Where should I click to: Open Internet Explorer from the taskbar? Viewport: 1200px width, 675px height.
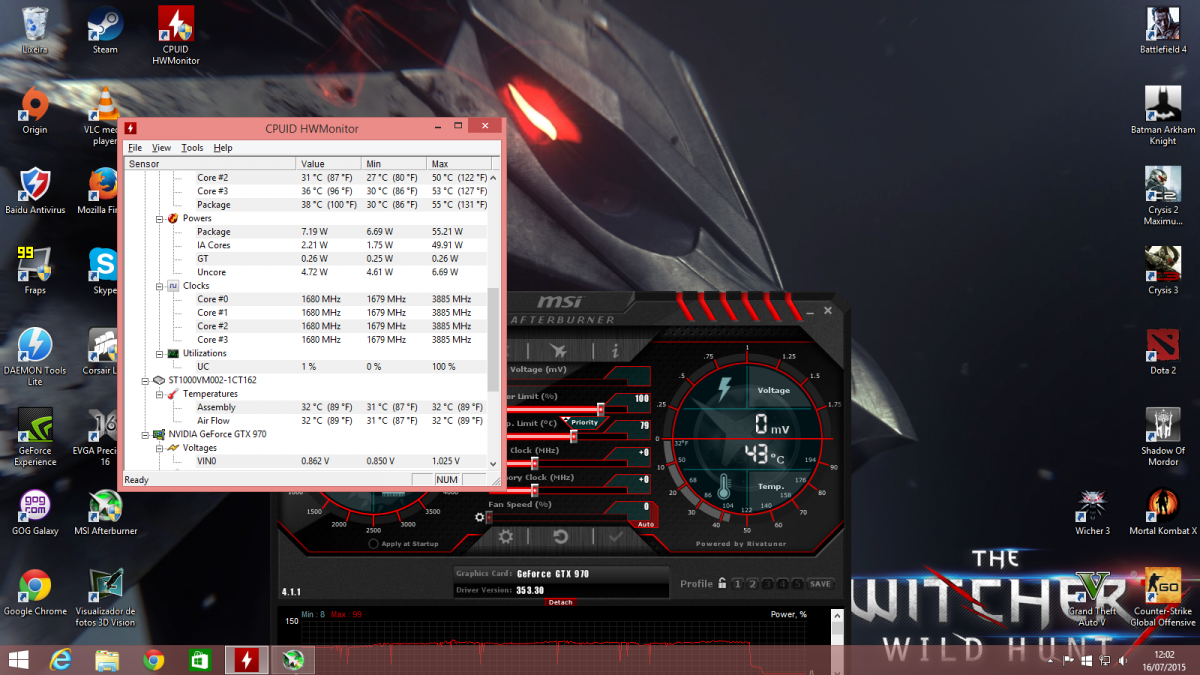(61, 660)
